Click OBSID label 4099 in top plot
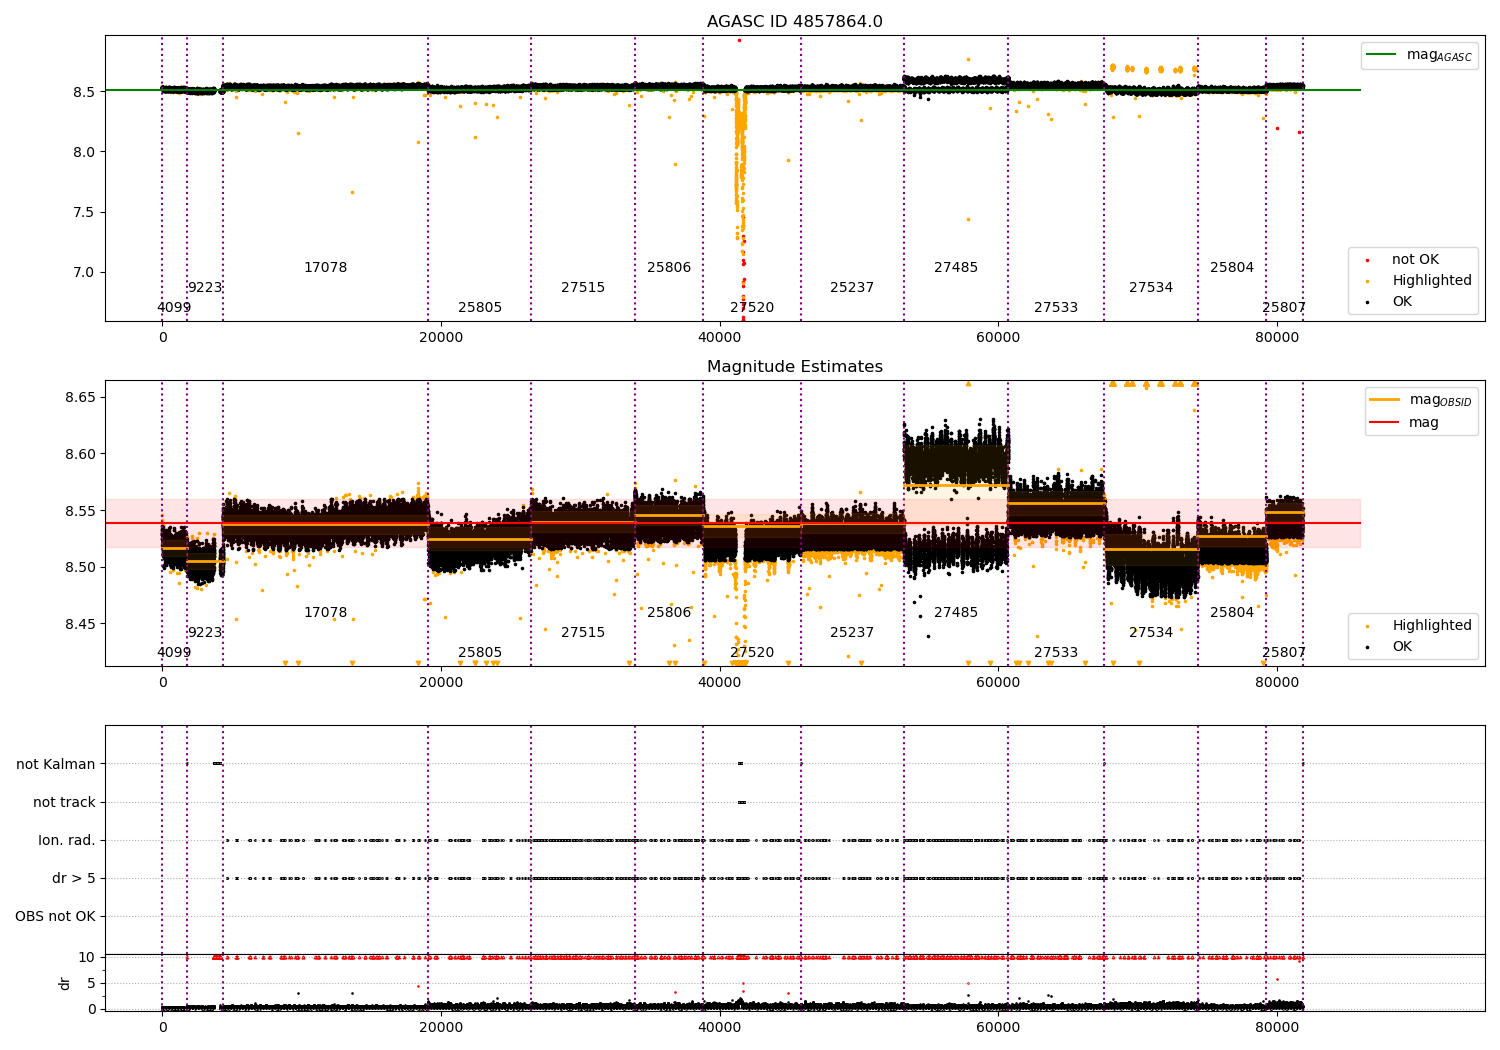The height and width of the screenshot is (1050, 1500). 174,308
